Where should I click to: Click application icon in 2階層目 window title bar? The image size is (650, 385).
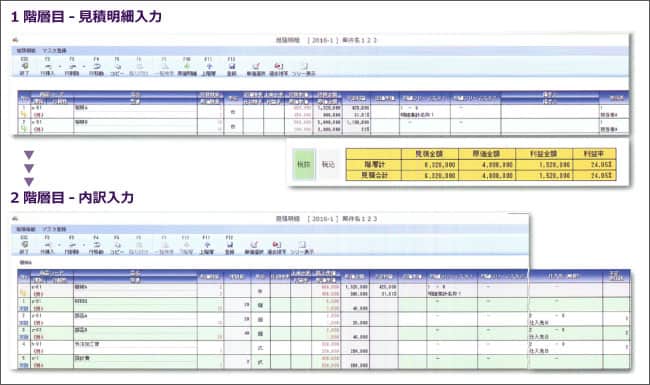(x=15, y=218)
